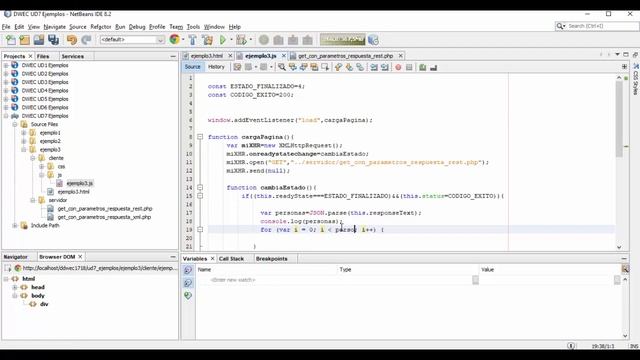
Task: Open the Debug menu
Action: point(137,27)
